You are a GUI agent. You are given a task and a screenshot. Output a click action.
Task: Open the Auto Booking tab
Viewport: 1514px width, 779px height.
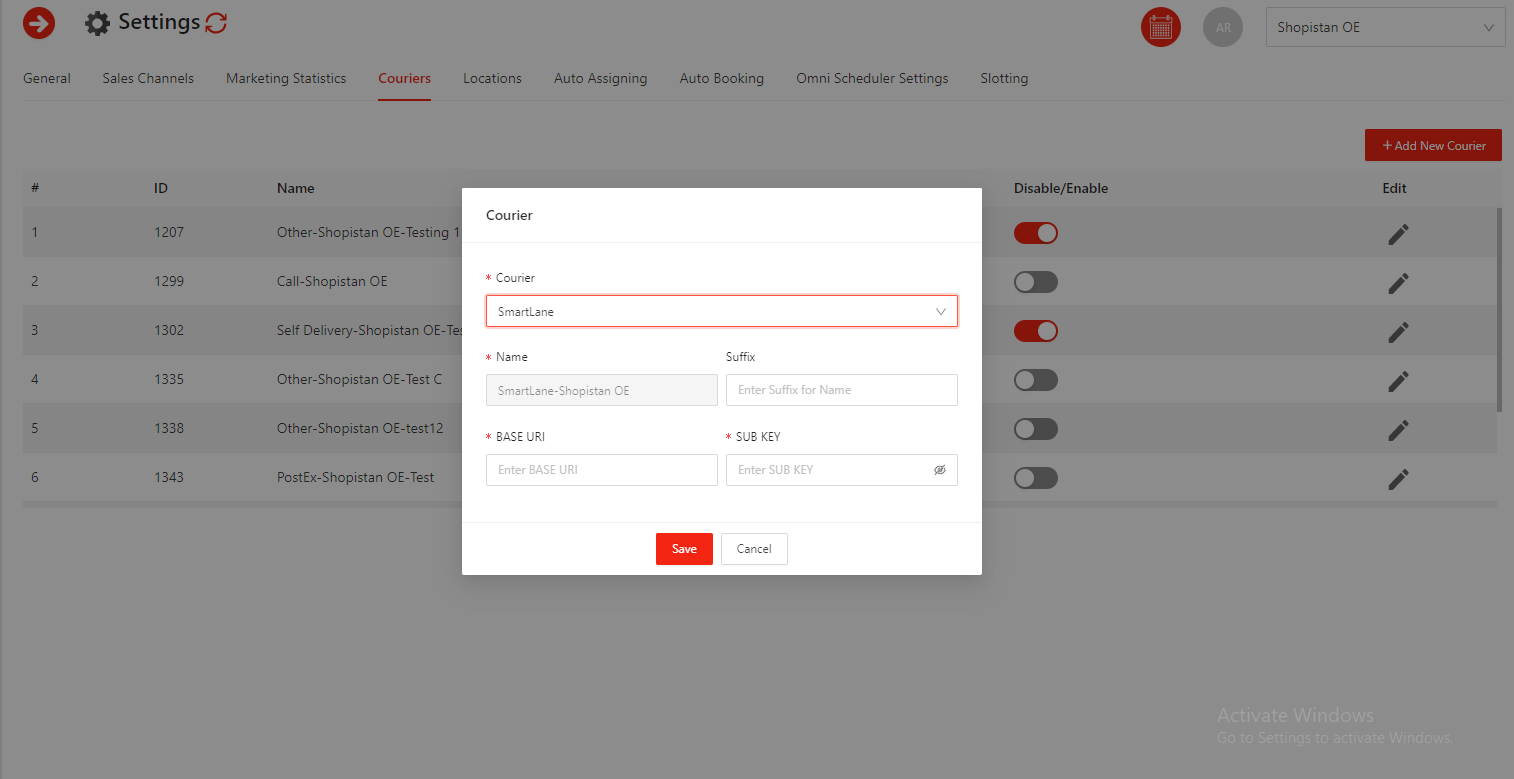click(721, 78)
